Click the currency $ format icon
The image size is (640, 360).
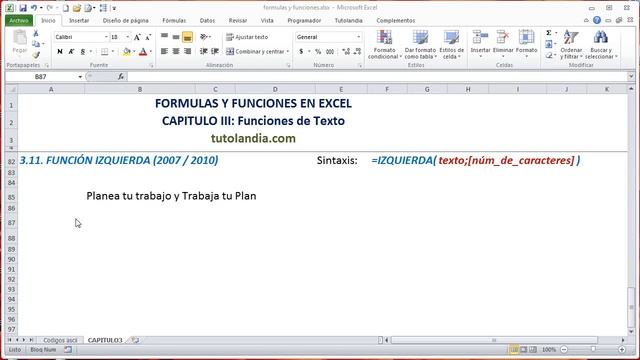pyautogui.click(x=301, y=51)
